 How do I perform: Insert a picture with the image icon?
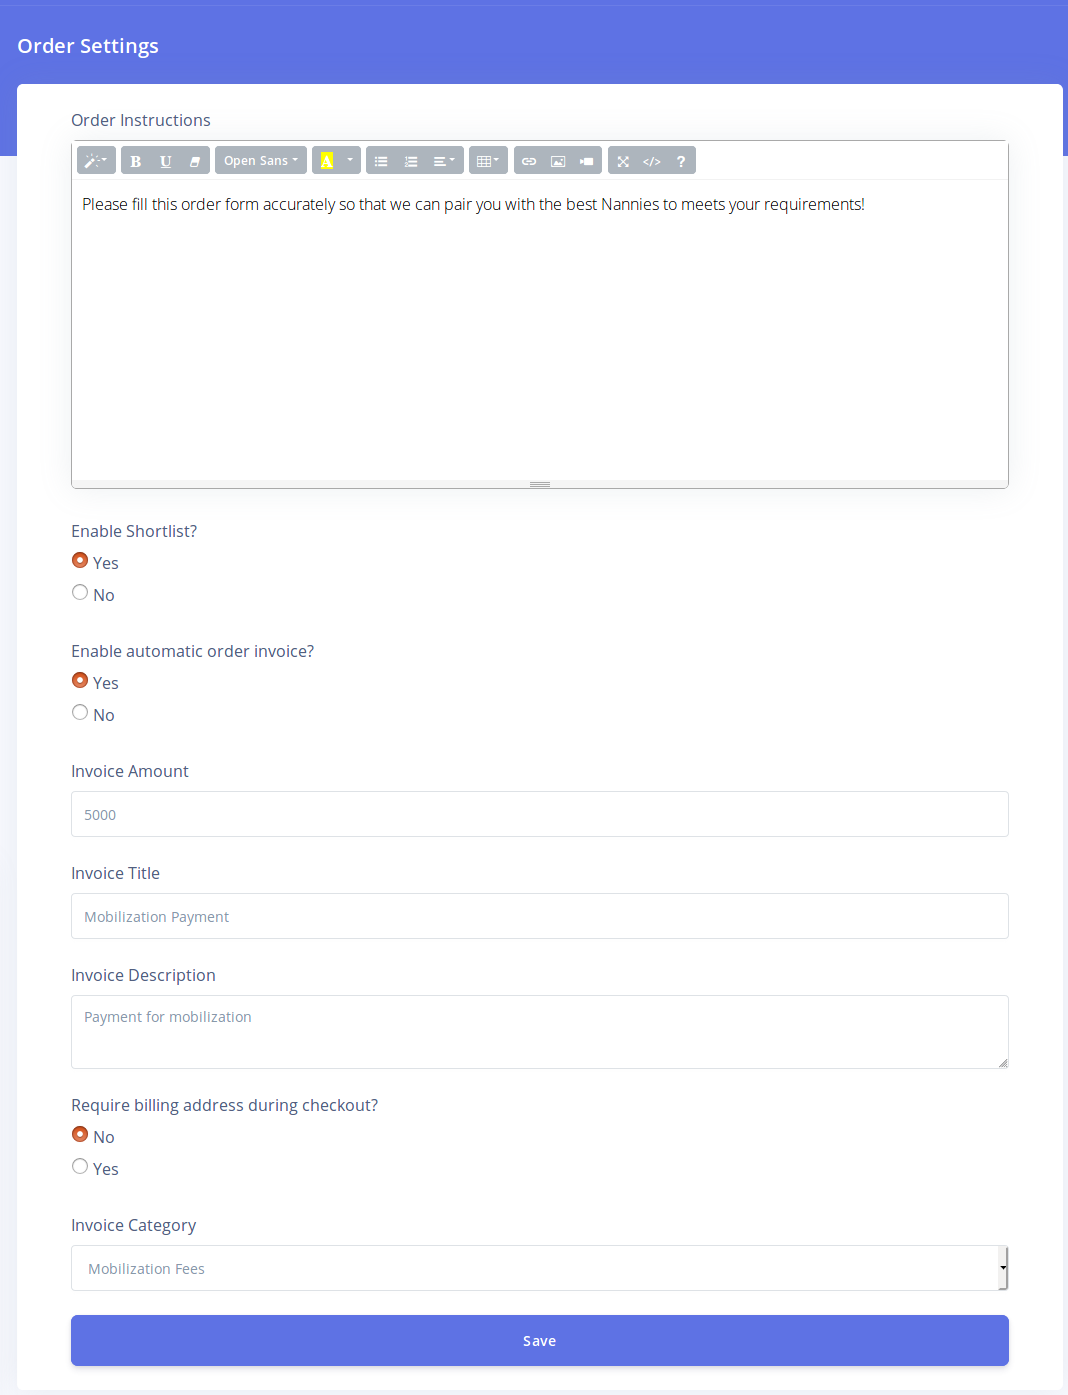click(x=558, y=161)
